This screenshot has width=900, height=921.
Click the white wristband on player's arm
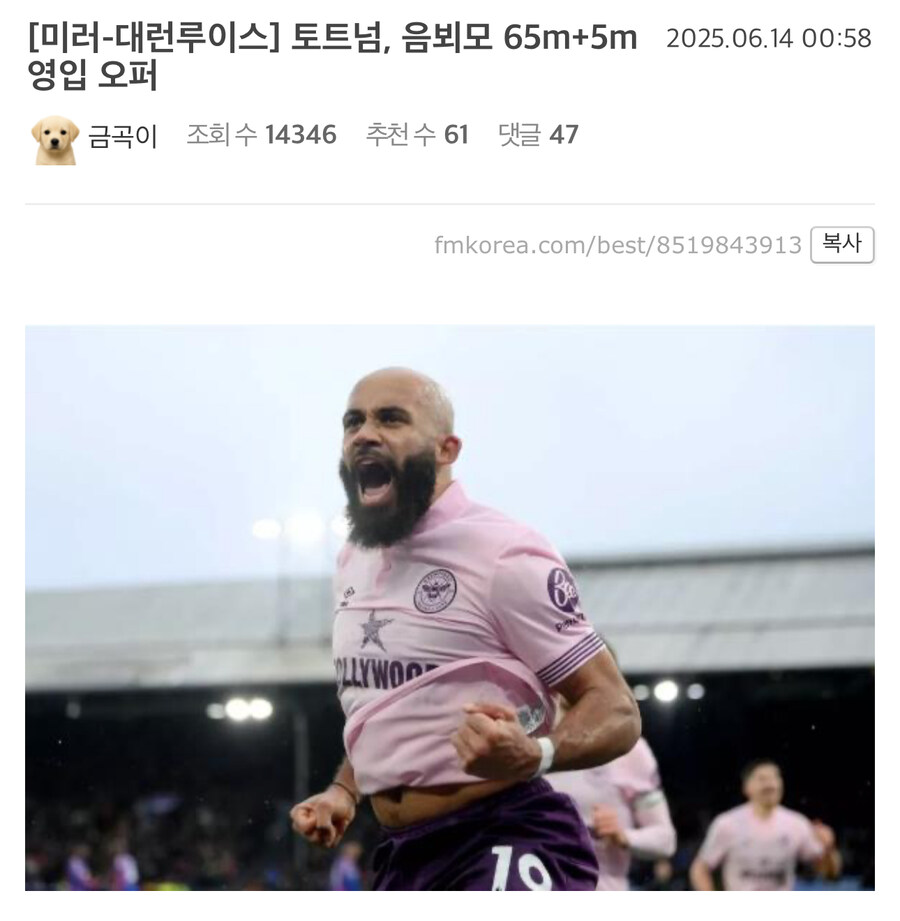546,754
